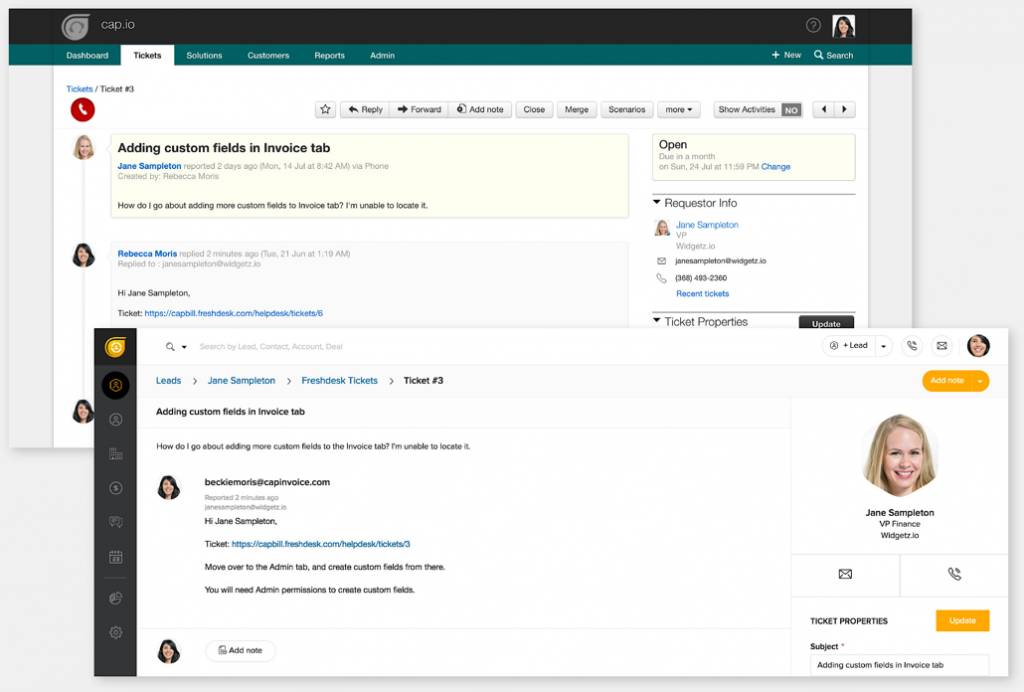Open helpdesk/tickets/6 link
Image resolution: width=1024 pixels, height=692 pixels.
233,313
